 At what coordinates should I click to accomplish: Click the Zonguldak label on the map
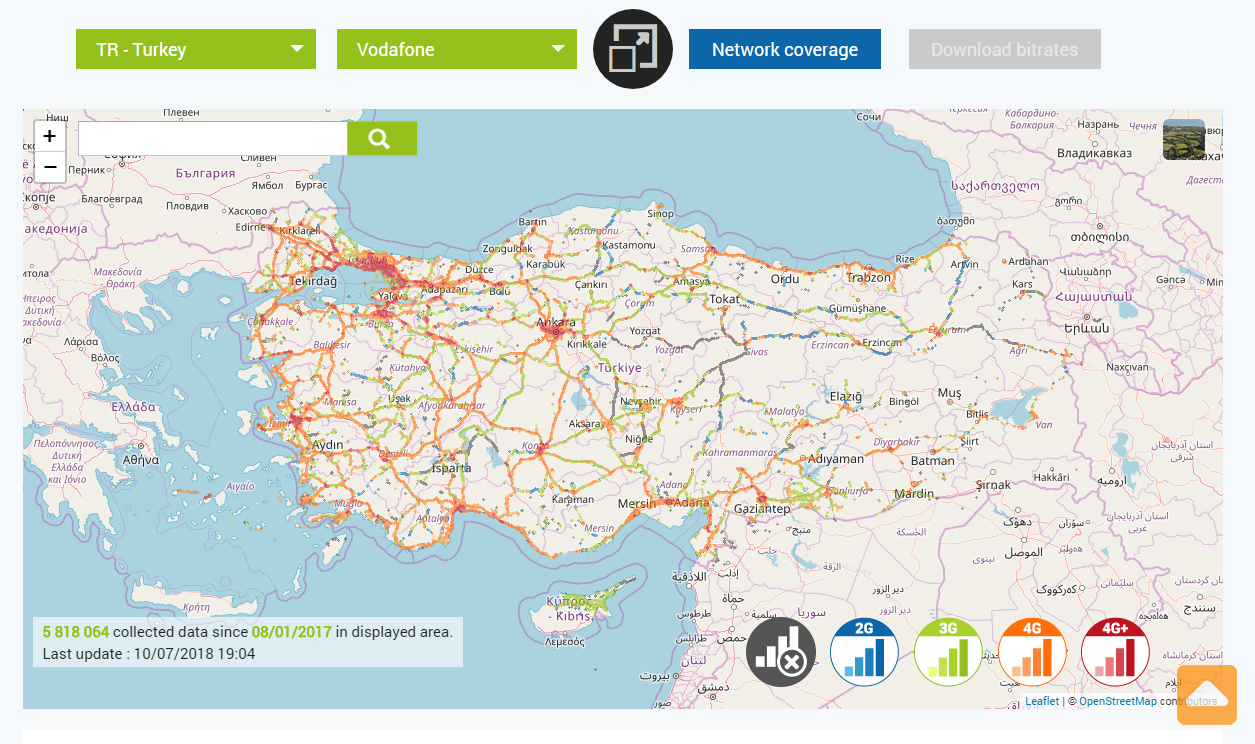[510, 248]
